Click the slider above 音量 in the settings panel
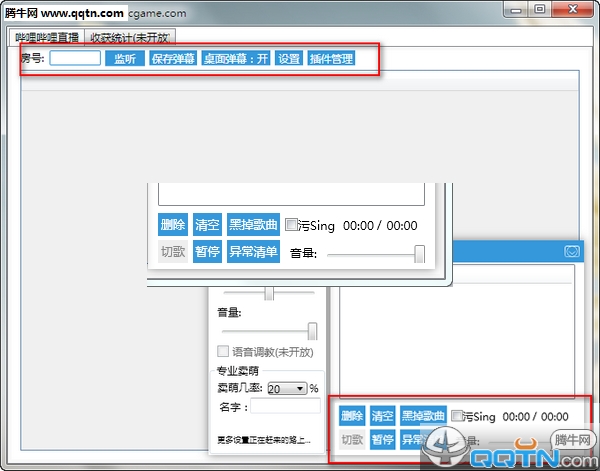 [x=269, y=293]
